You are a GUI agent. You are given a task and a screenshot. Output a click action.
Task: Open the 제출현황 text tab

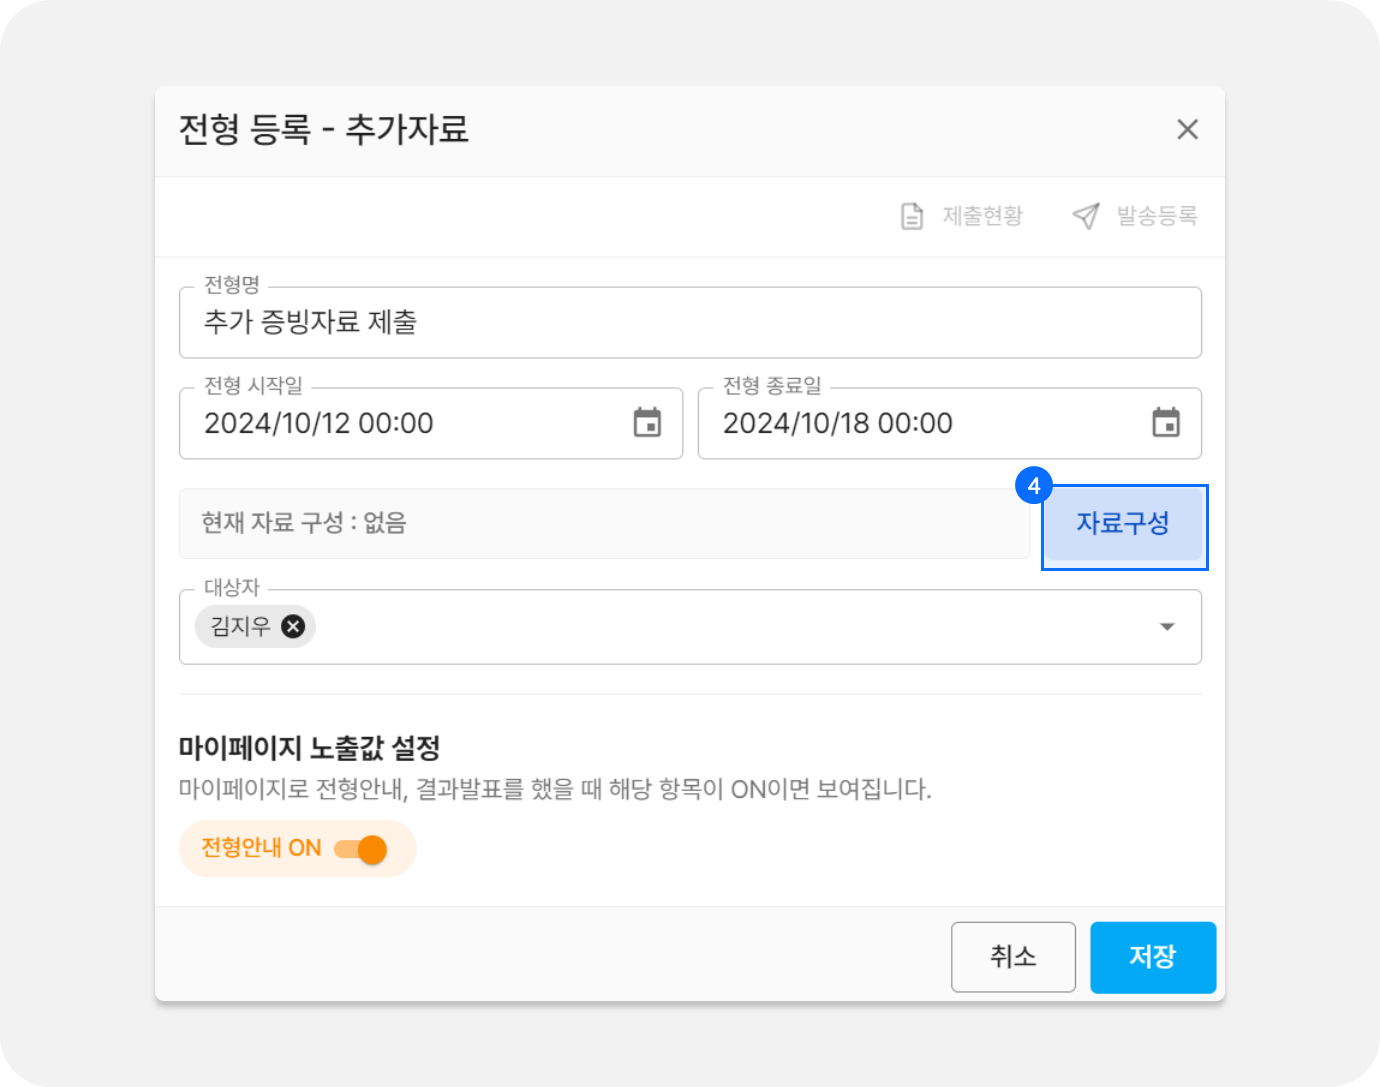pyautogui.click(x=982, y=216)
